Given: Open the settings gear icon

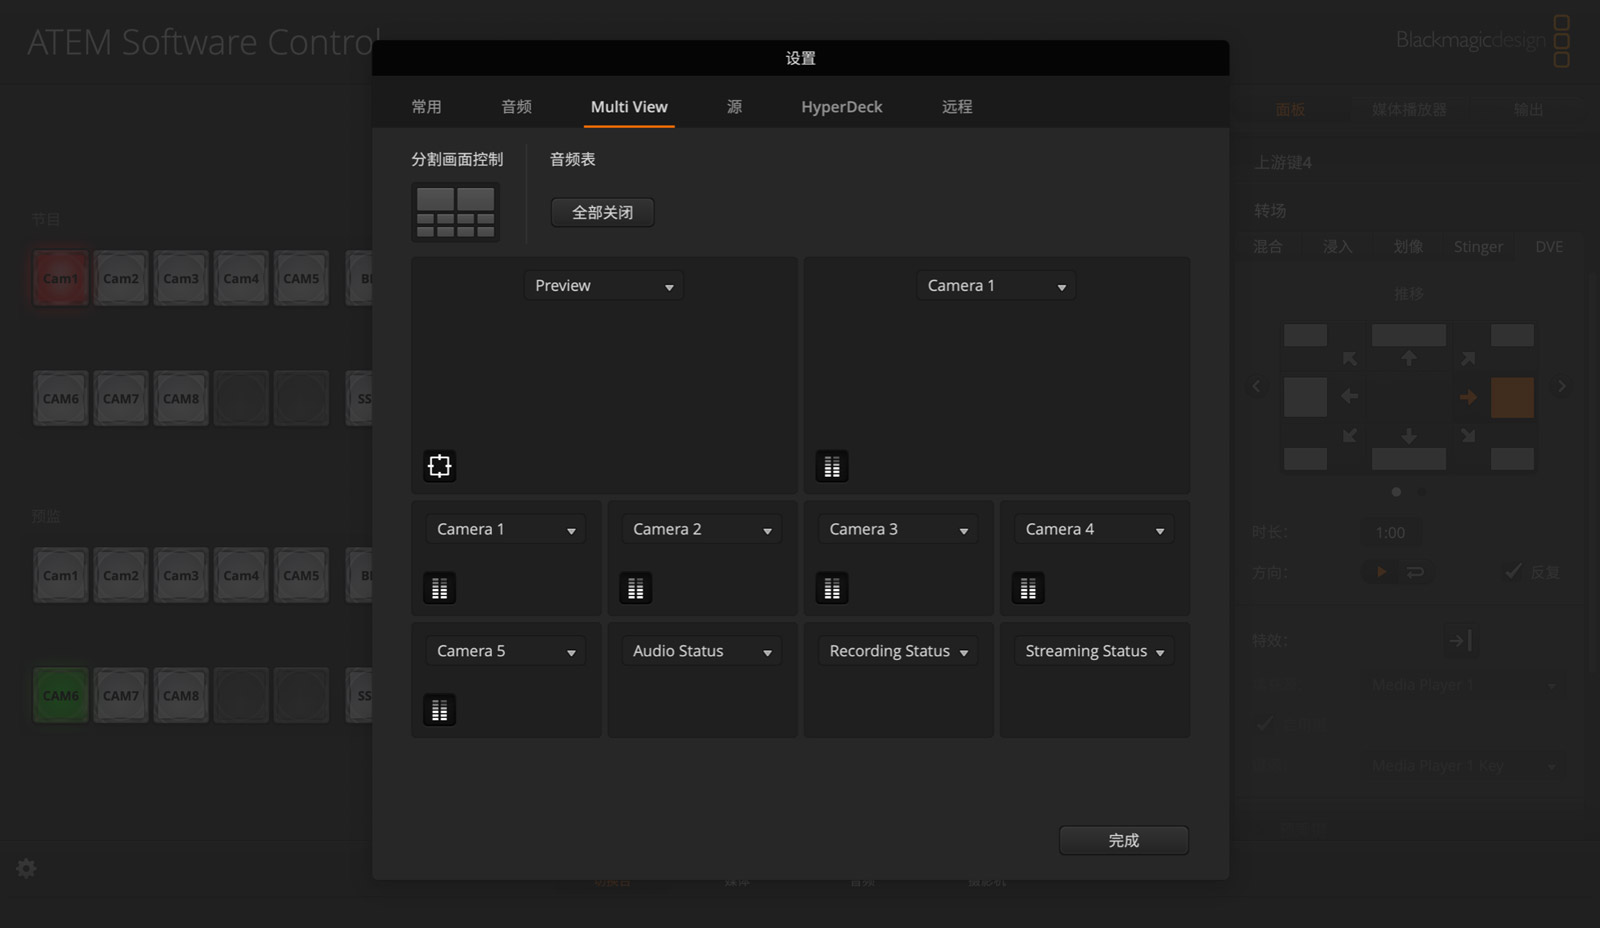Looking at the screenshot, I should 27,868.
